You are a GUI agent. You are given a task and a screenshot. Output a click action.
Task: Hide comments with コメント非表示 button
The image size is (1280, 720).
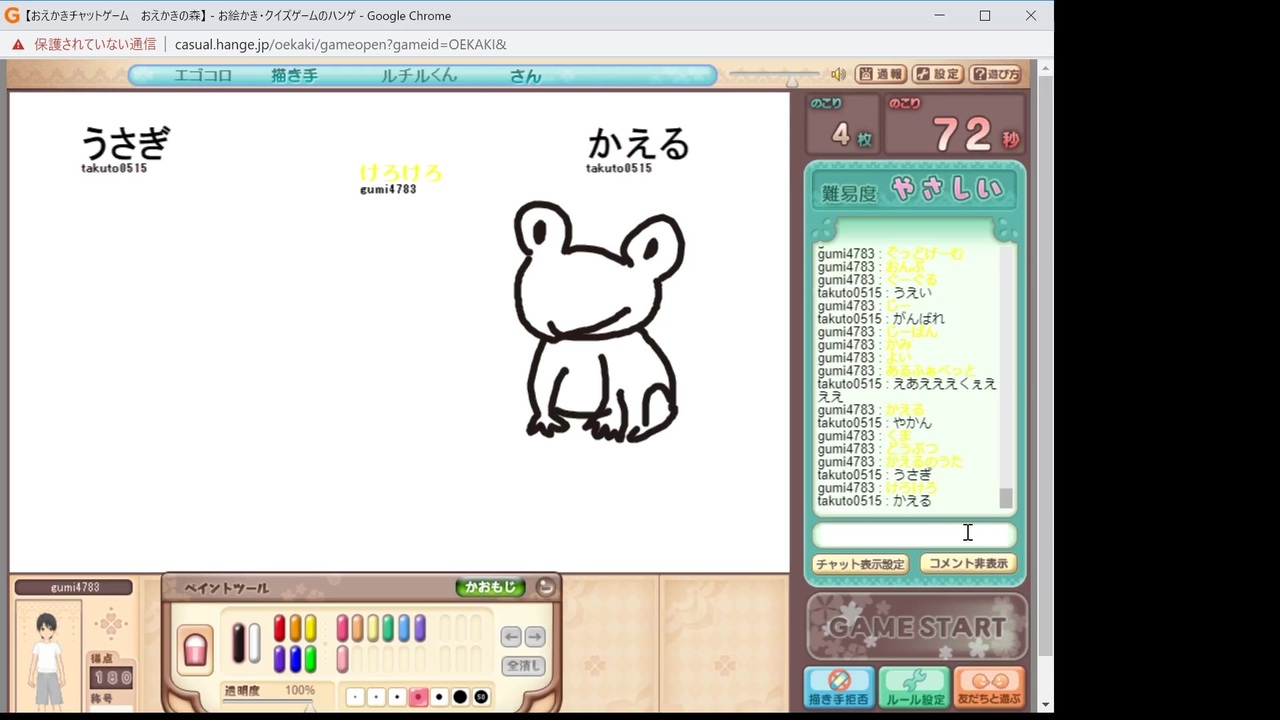point(968,563)
